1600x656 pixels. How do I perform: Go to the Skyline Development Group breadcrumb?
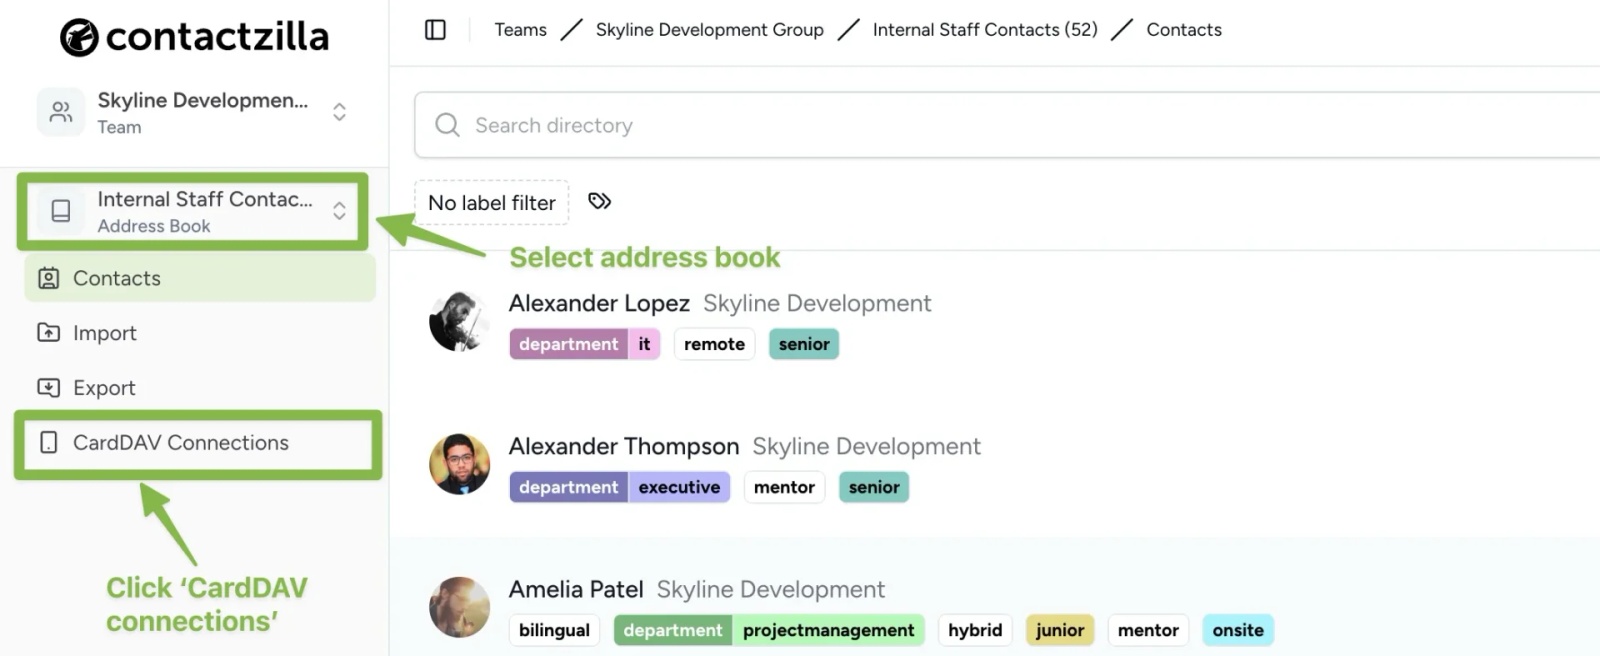[x=710, y=30]
